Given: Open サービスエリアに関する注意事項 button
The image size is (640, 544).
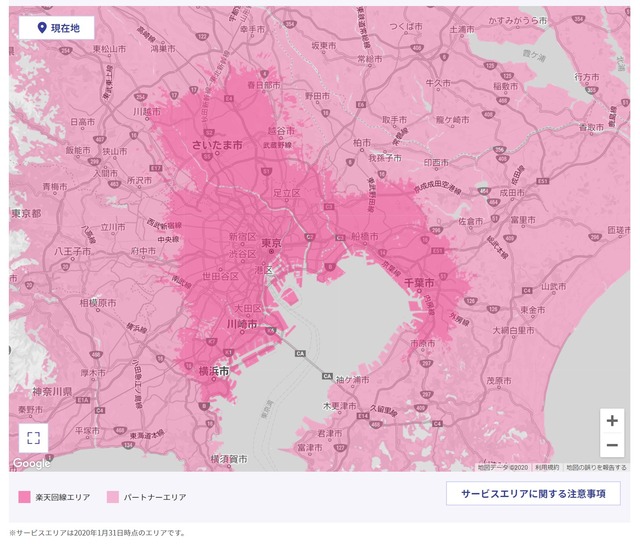Looking at the screenshot, I should (x=533, y=493).
